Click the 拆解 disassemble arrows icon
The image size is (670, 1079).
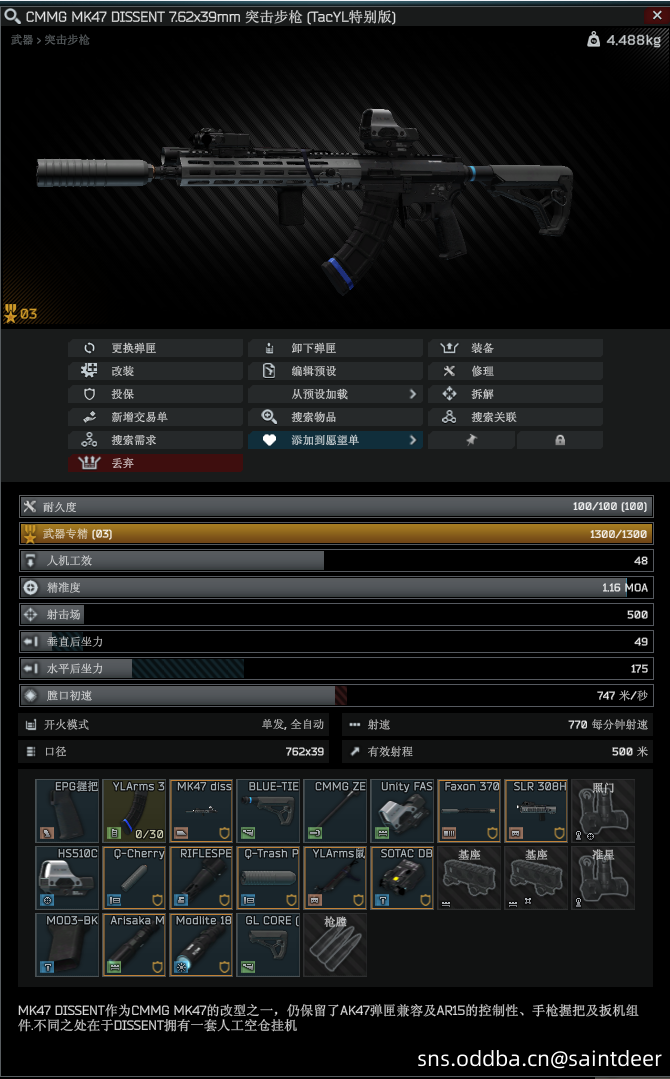click(x=449, y=394)
